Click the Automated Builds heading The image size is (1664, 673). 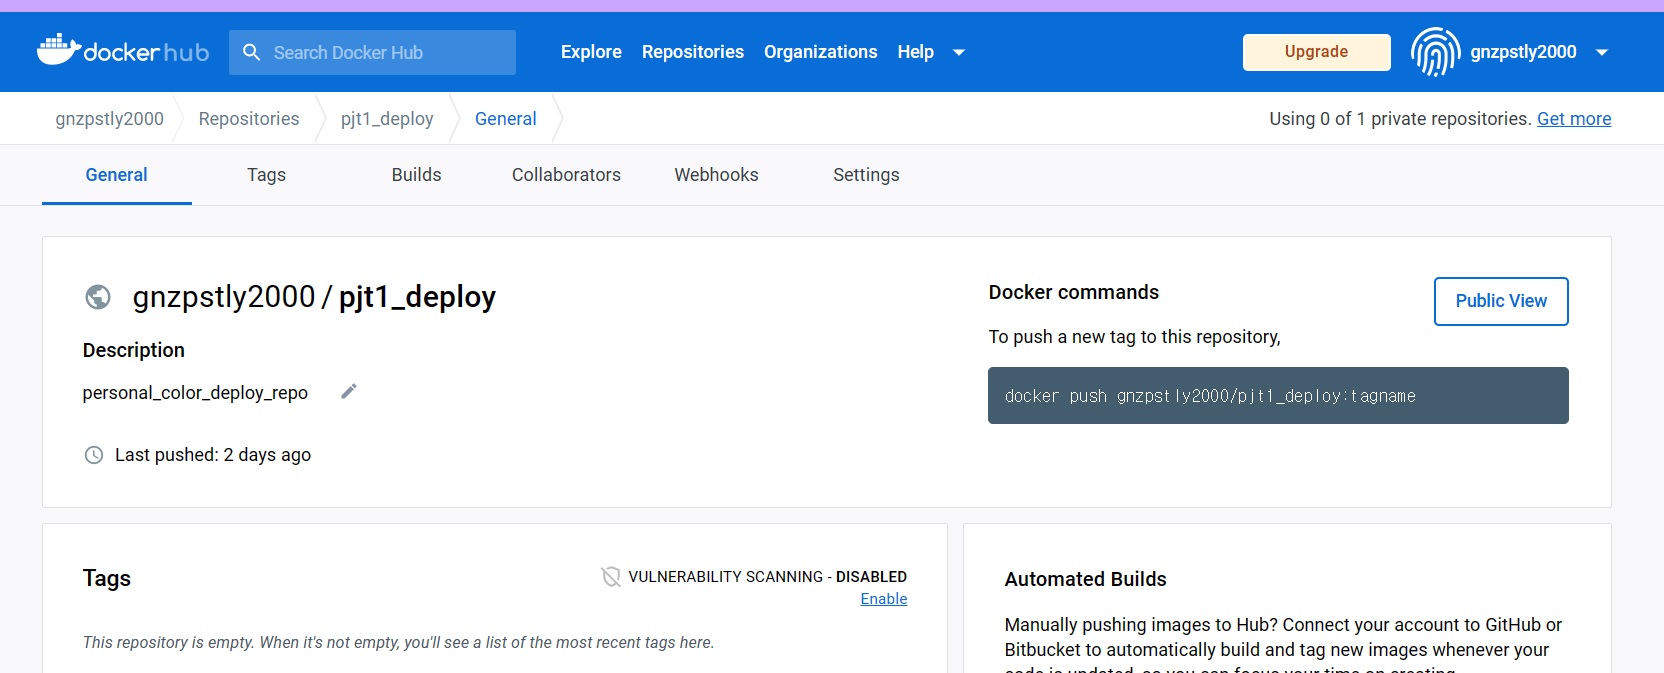(1085, 579)
